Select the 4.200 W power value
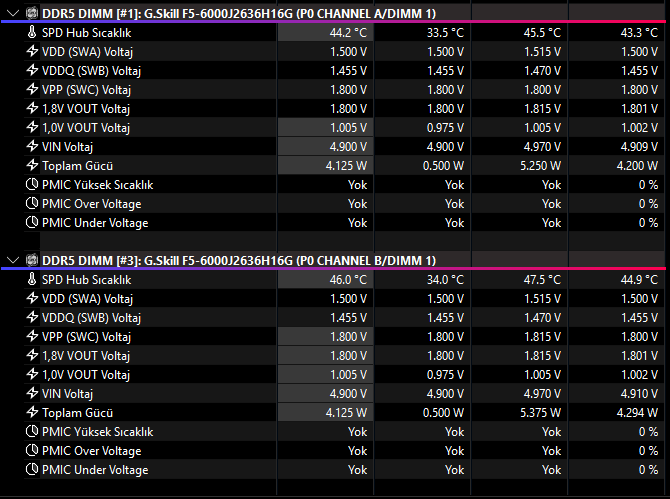This screenshot has width=670, height=499. click(x=637, y=166)
